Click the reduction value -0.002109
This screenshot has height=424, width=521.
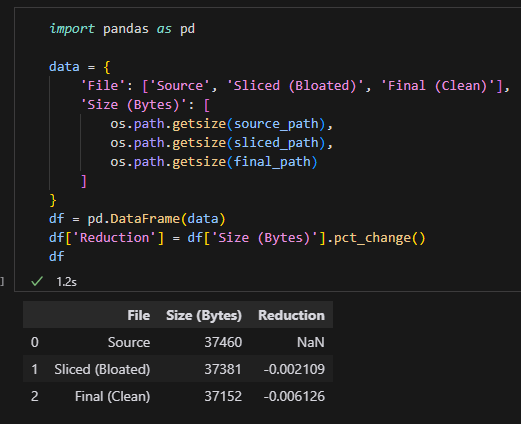click(294, 369)
